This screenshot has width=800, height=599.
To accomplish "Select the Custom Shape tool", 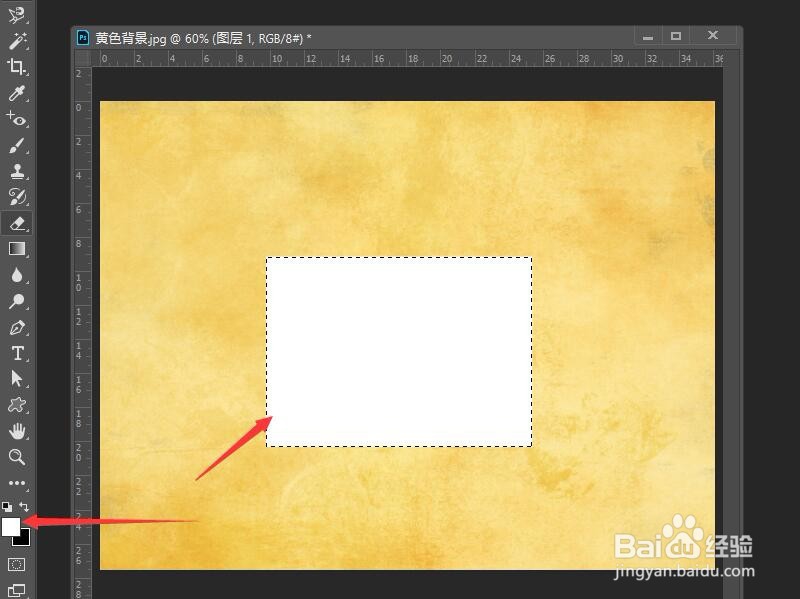I will (17, 405).
